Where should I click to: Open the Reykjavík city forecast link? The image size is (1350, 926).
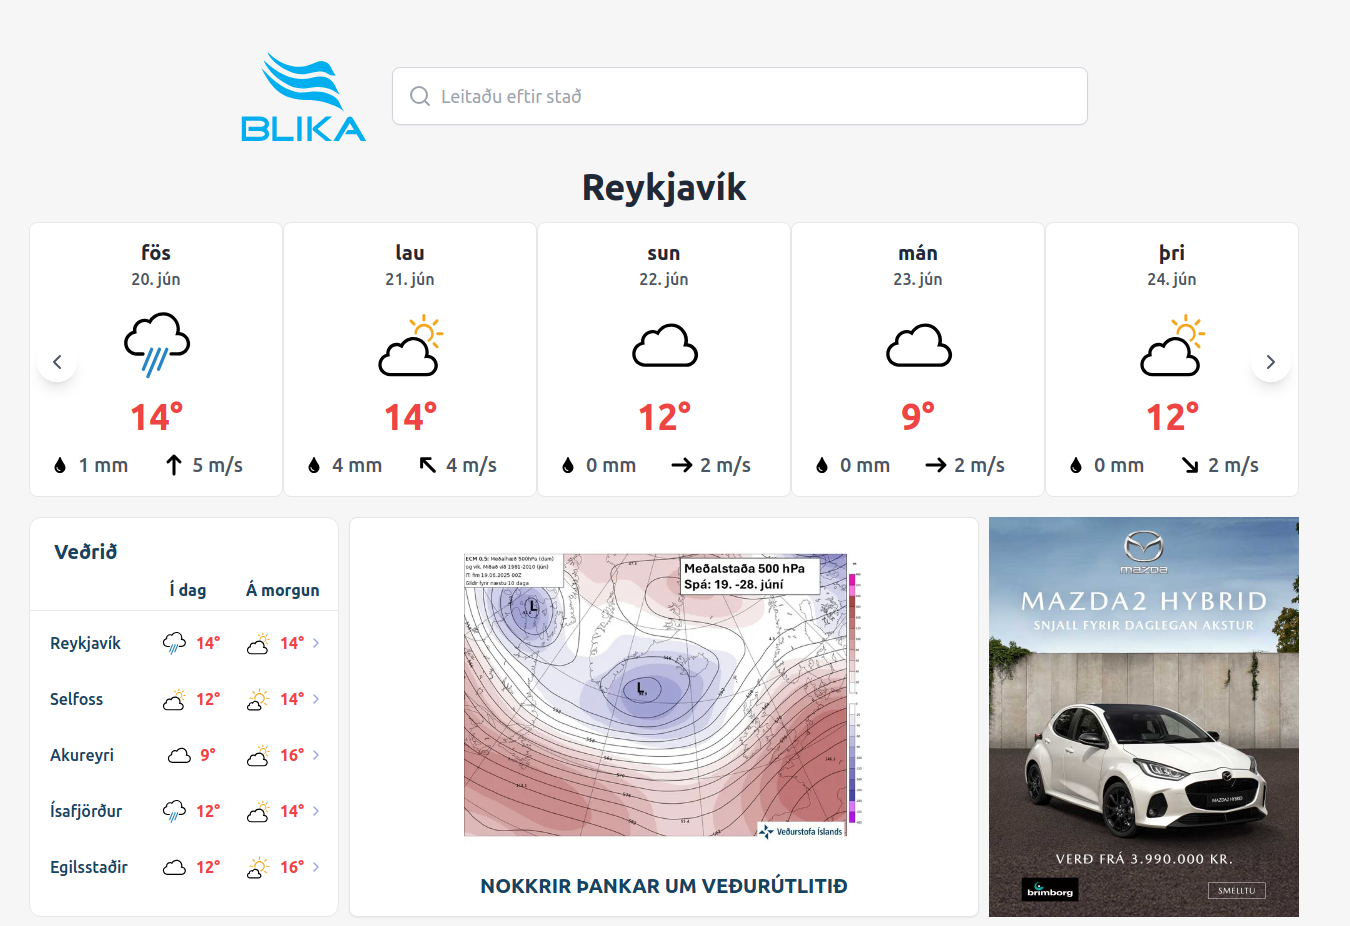pyautogui.click(x=86, y=643)
